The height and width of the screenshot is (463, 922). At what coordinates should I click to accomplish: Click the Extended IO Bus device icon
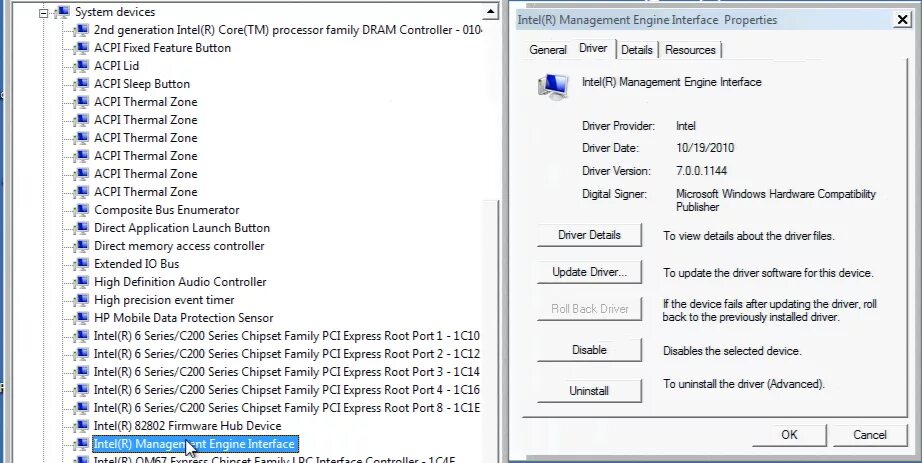tap(81, 264)
